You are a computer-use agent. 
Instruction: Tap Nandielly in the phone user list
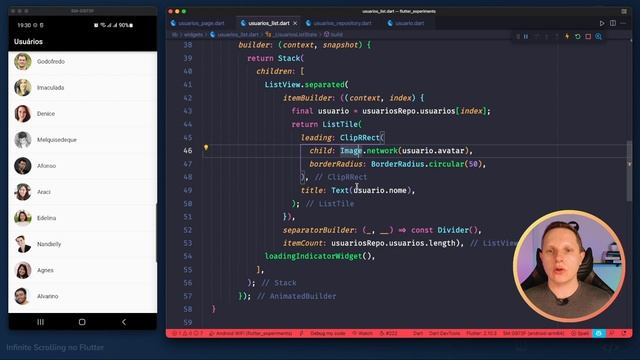83,244
